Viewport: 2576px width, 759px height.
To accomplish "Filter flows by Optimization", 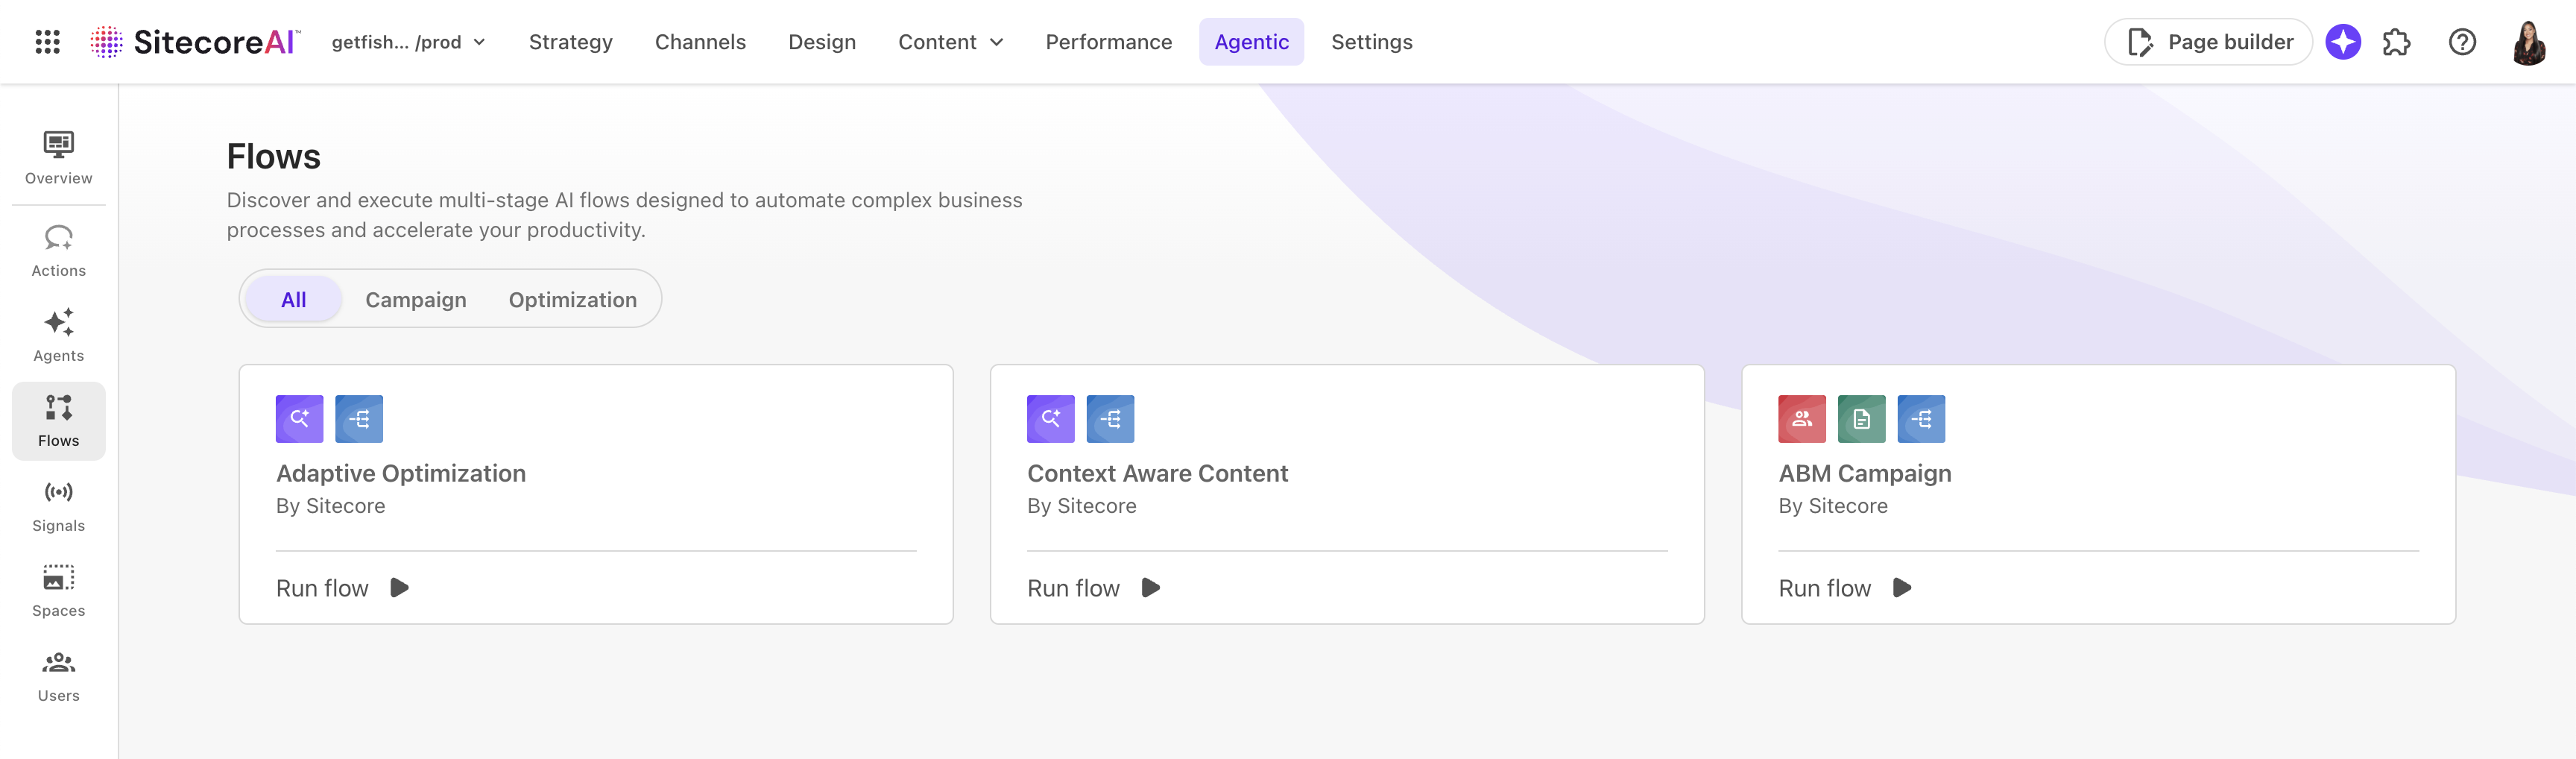I will [x=572, y=298].
